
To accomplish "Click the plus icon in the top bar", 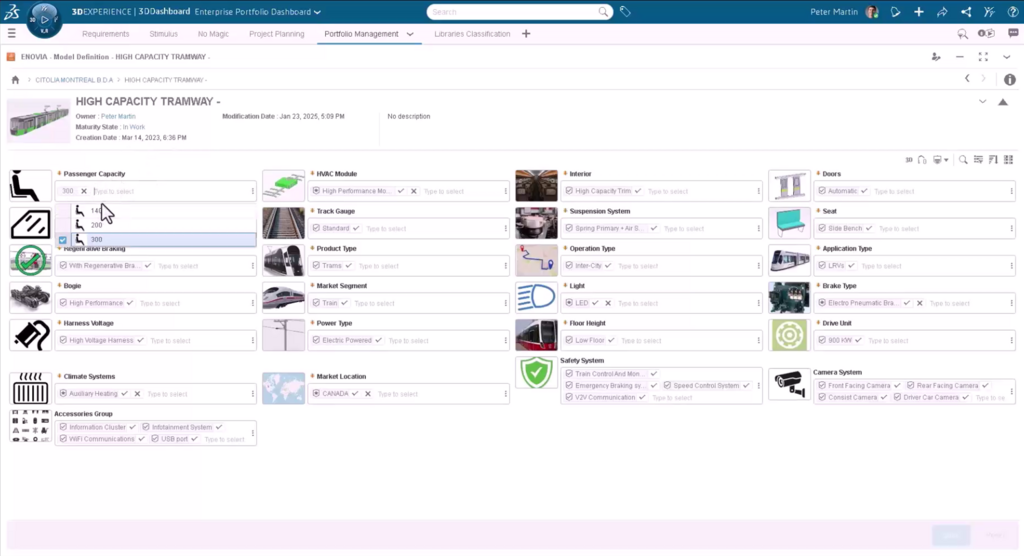I will (919, 12).
